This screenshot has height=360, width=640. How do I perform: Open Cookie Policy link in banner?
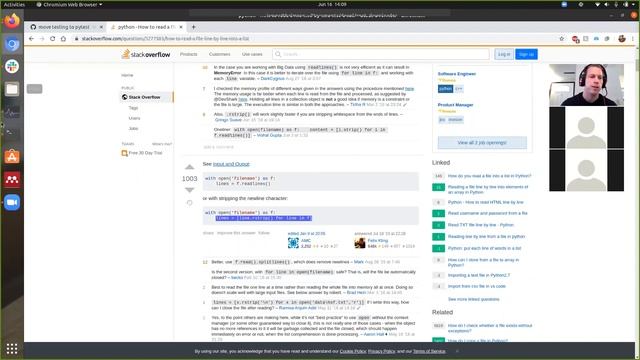pyautogui.click(x=353, y=351)
